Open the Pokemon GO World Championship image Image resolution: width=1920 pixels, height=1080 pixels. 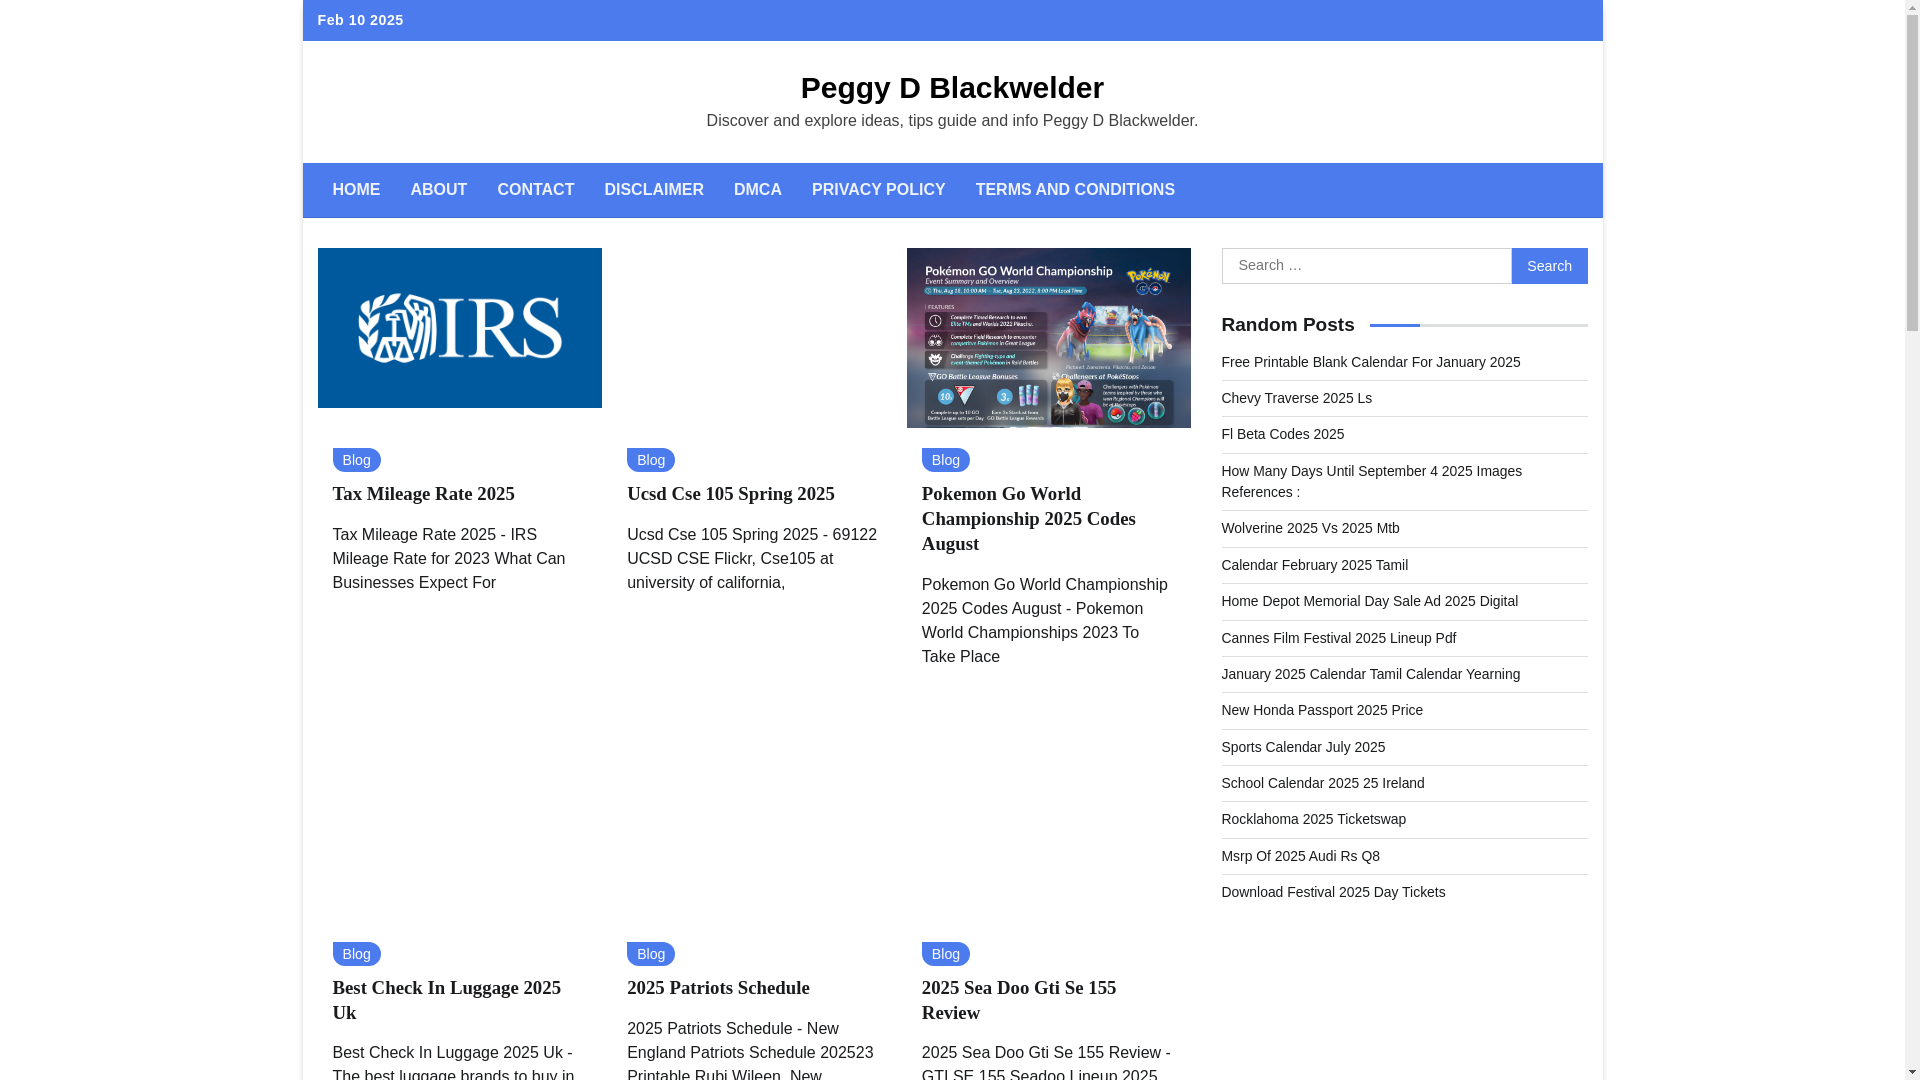click(1048, 338)
